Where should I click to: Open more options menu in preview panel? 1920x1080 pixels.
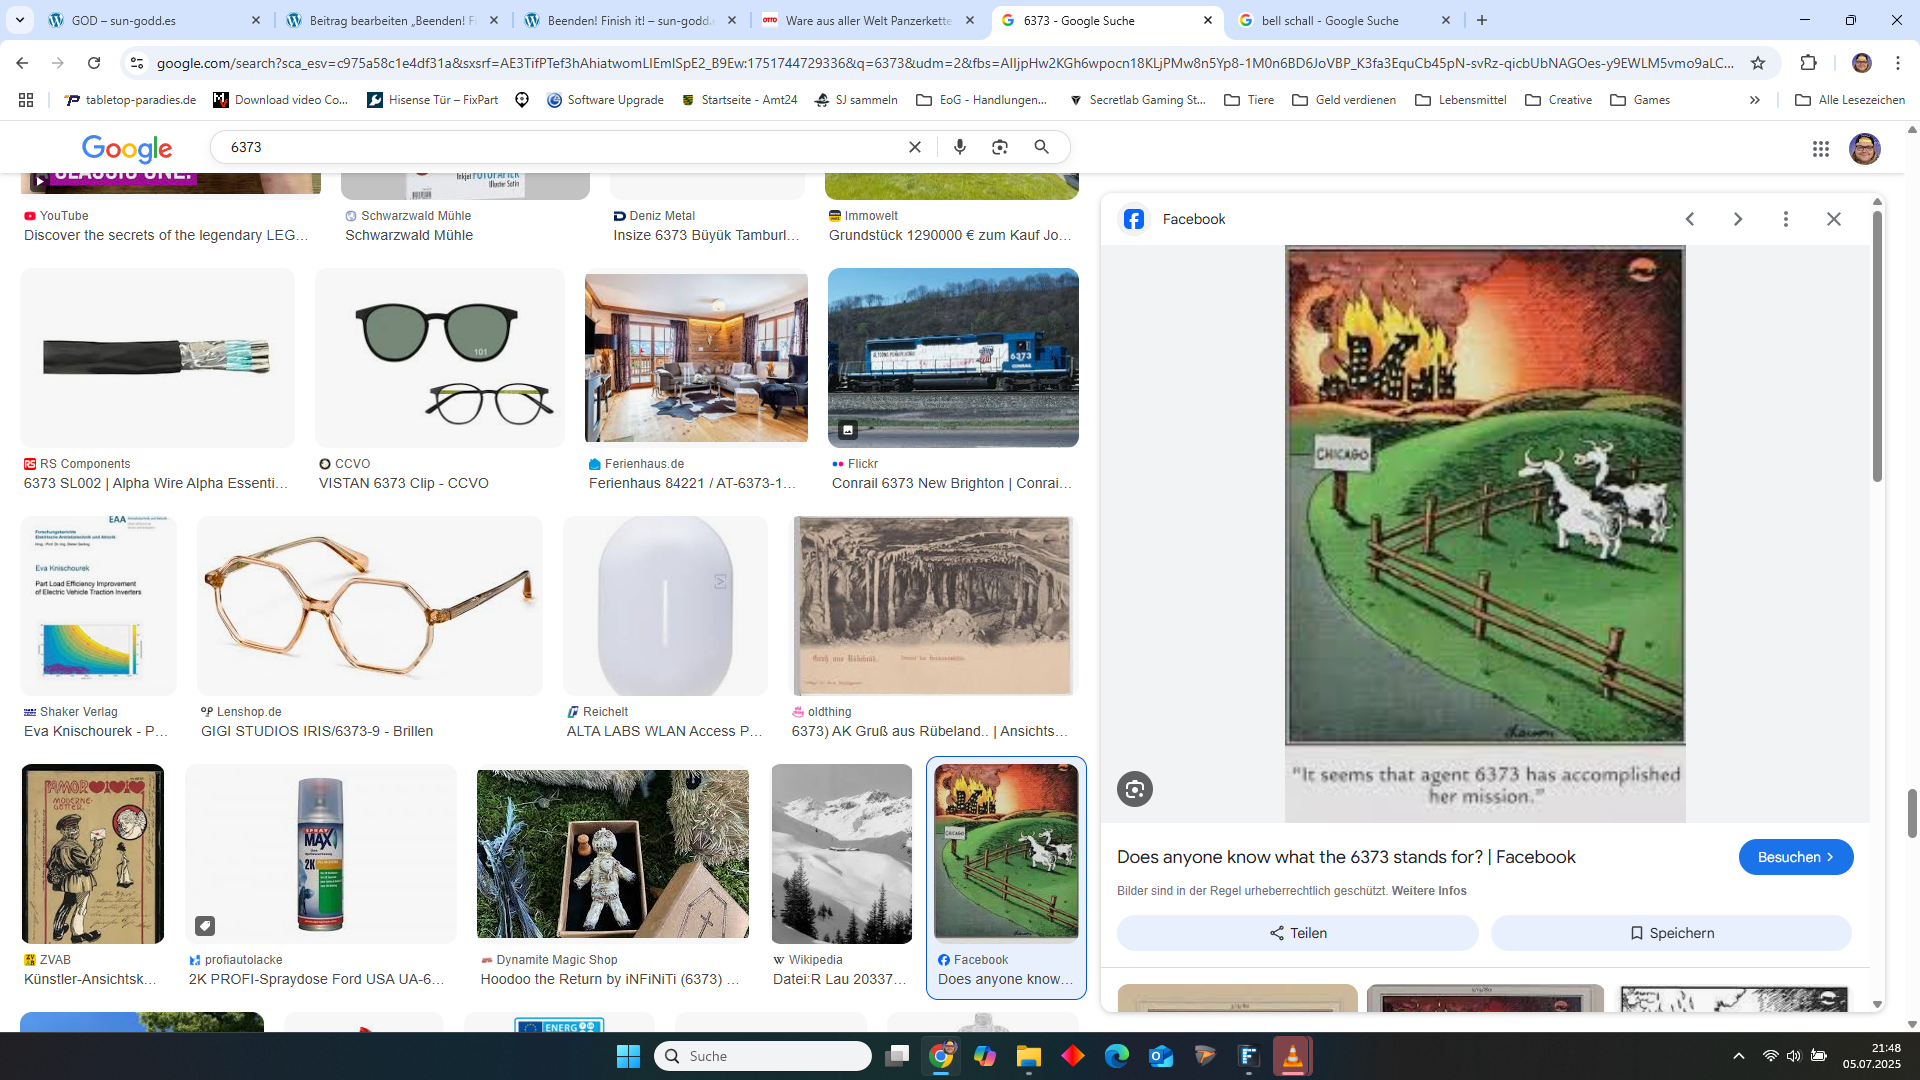pos(1786,219)
